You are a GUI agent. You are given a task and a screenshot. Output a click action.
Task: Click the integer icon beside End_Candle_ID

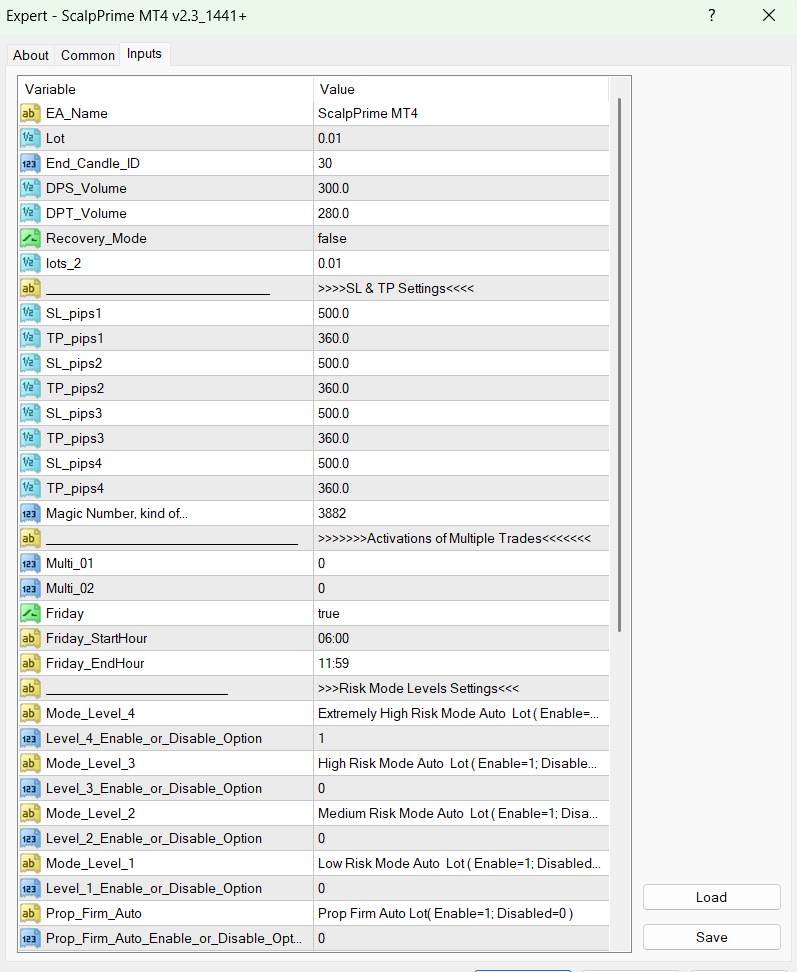click(30, 163)
